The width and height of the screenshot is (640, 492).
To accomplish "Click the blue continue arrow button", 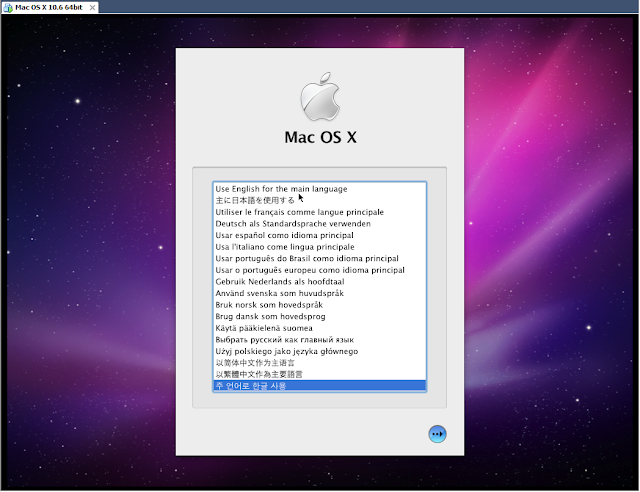I will 437,434.
